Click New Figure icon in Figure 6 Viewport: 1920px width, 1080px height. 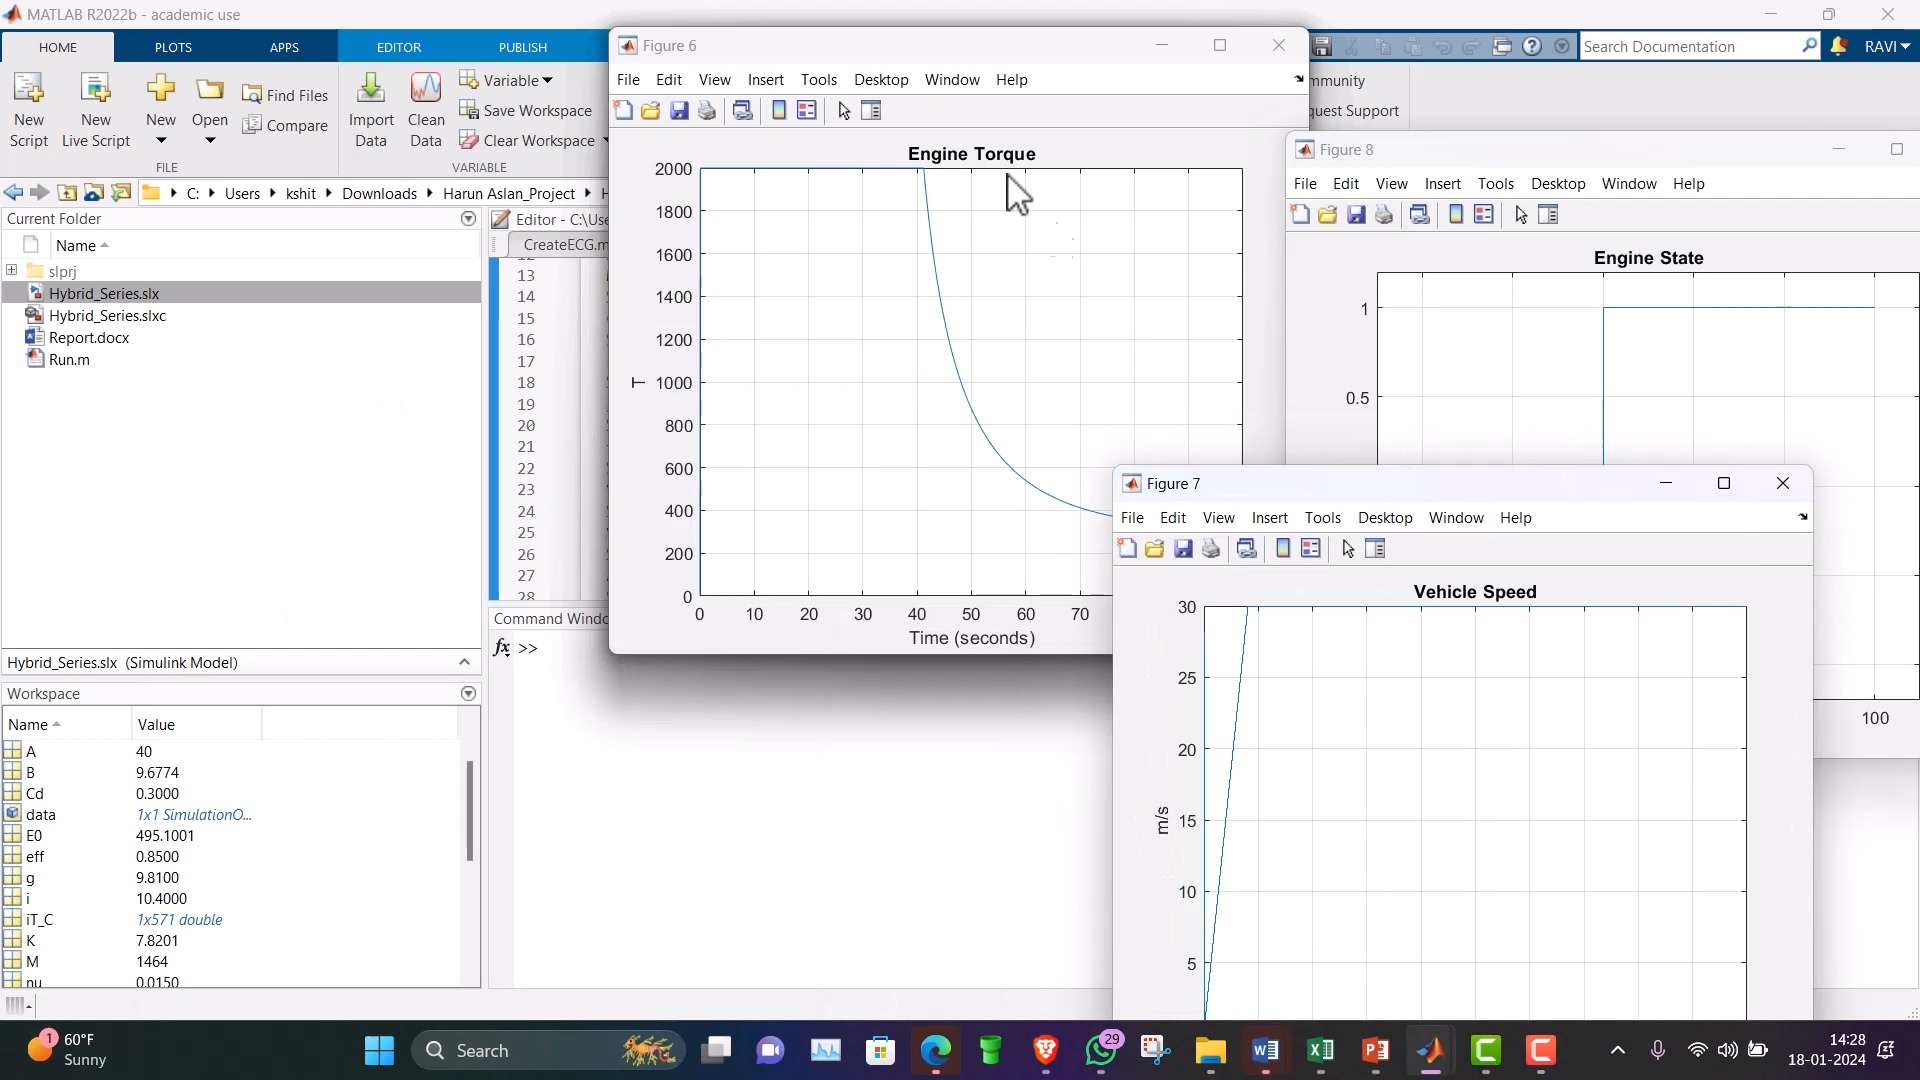623,111
